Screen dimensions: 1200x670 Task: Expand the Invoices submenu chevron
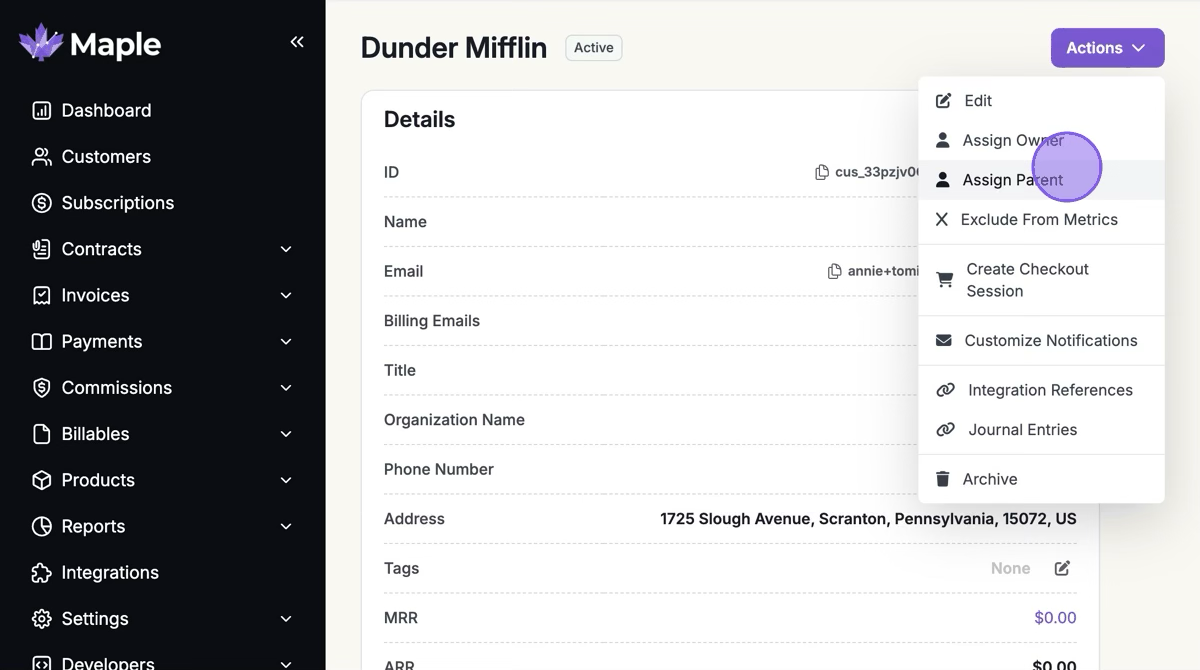[x=286, y=295]
